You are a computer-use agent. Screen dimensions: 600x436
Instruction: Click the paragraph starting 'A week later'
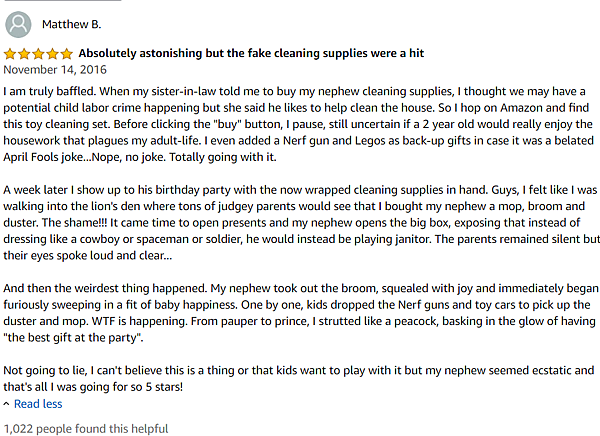(302, 222)
